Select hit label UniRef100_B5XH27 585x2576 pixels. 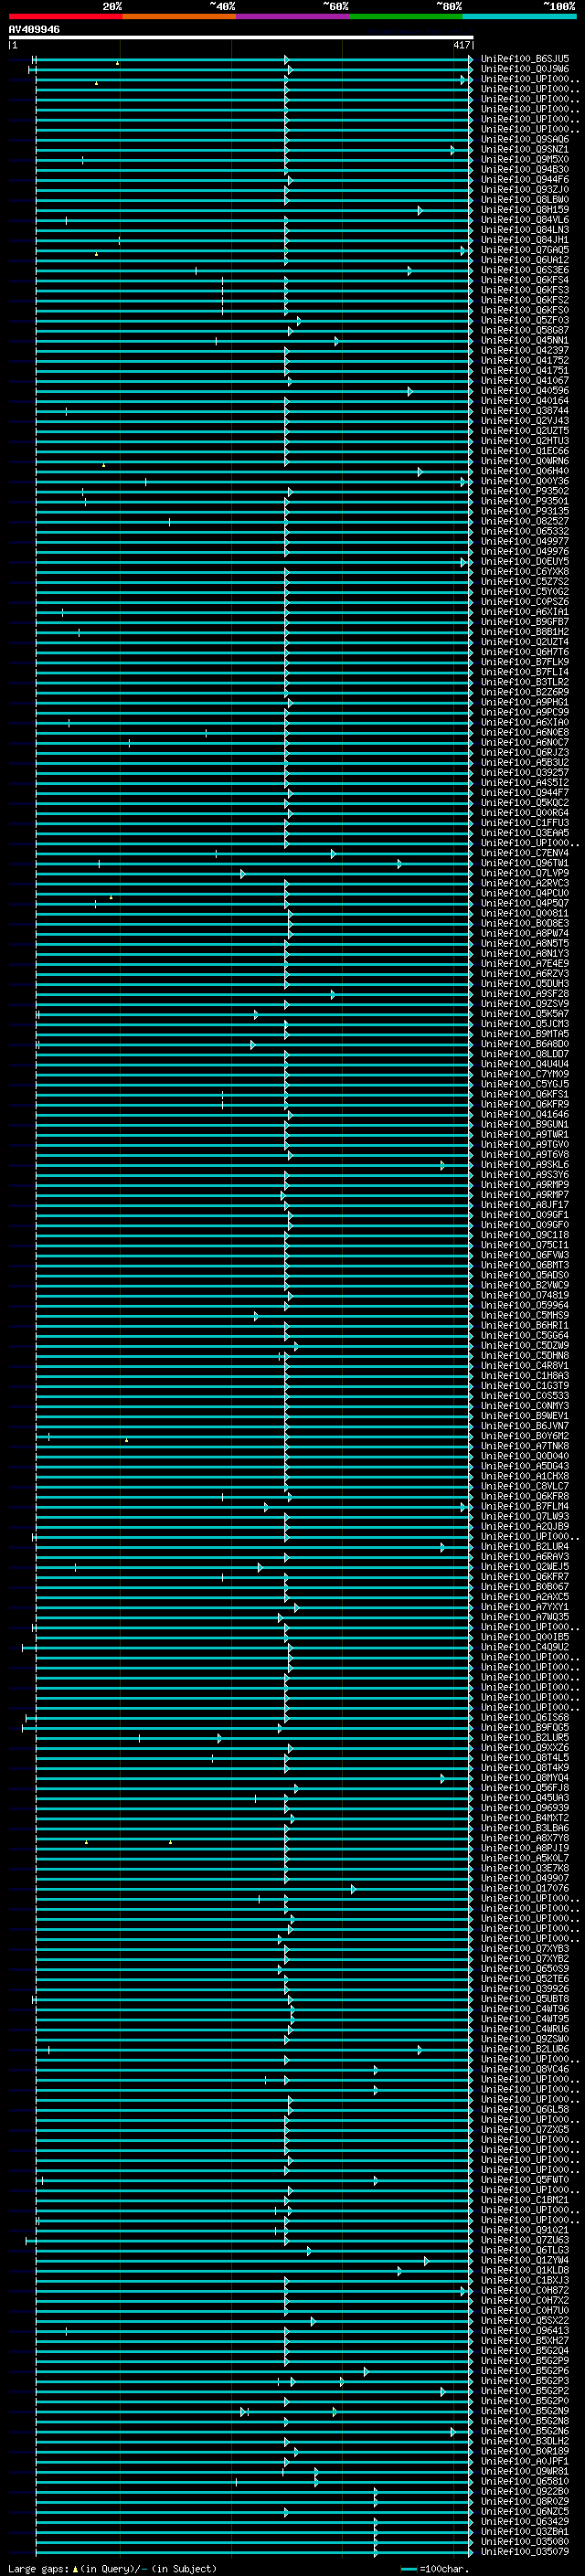(x=525, y=2341)
